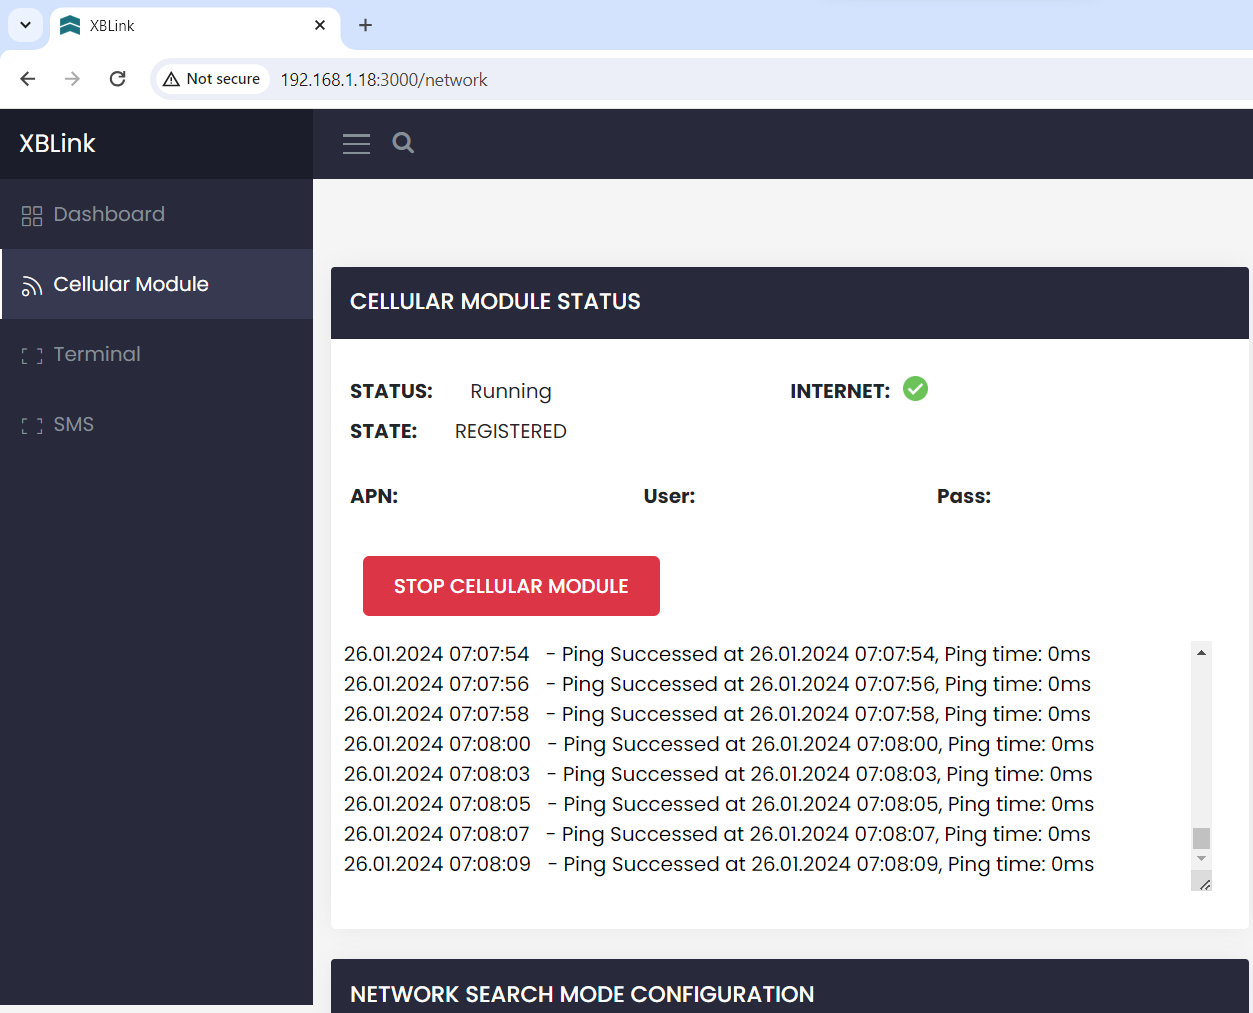Click the Terminal bracket icon in sidebar

(32, 356)
